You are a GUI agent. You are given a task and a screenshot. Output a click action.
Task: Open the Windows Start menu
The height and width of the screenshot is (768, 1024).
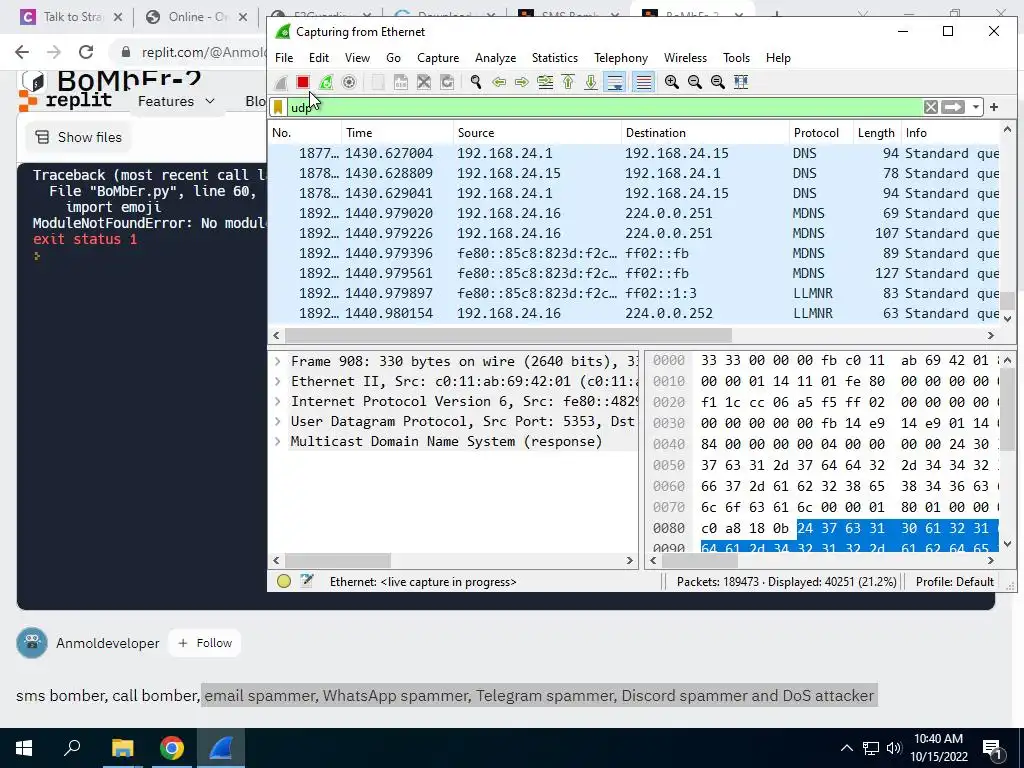[x=24, y=748]
